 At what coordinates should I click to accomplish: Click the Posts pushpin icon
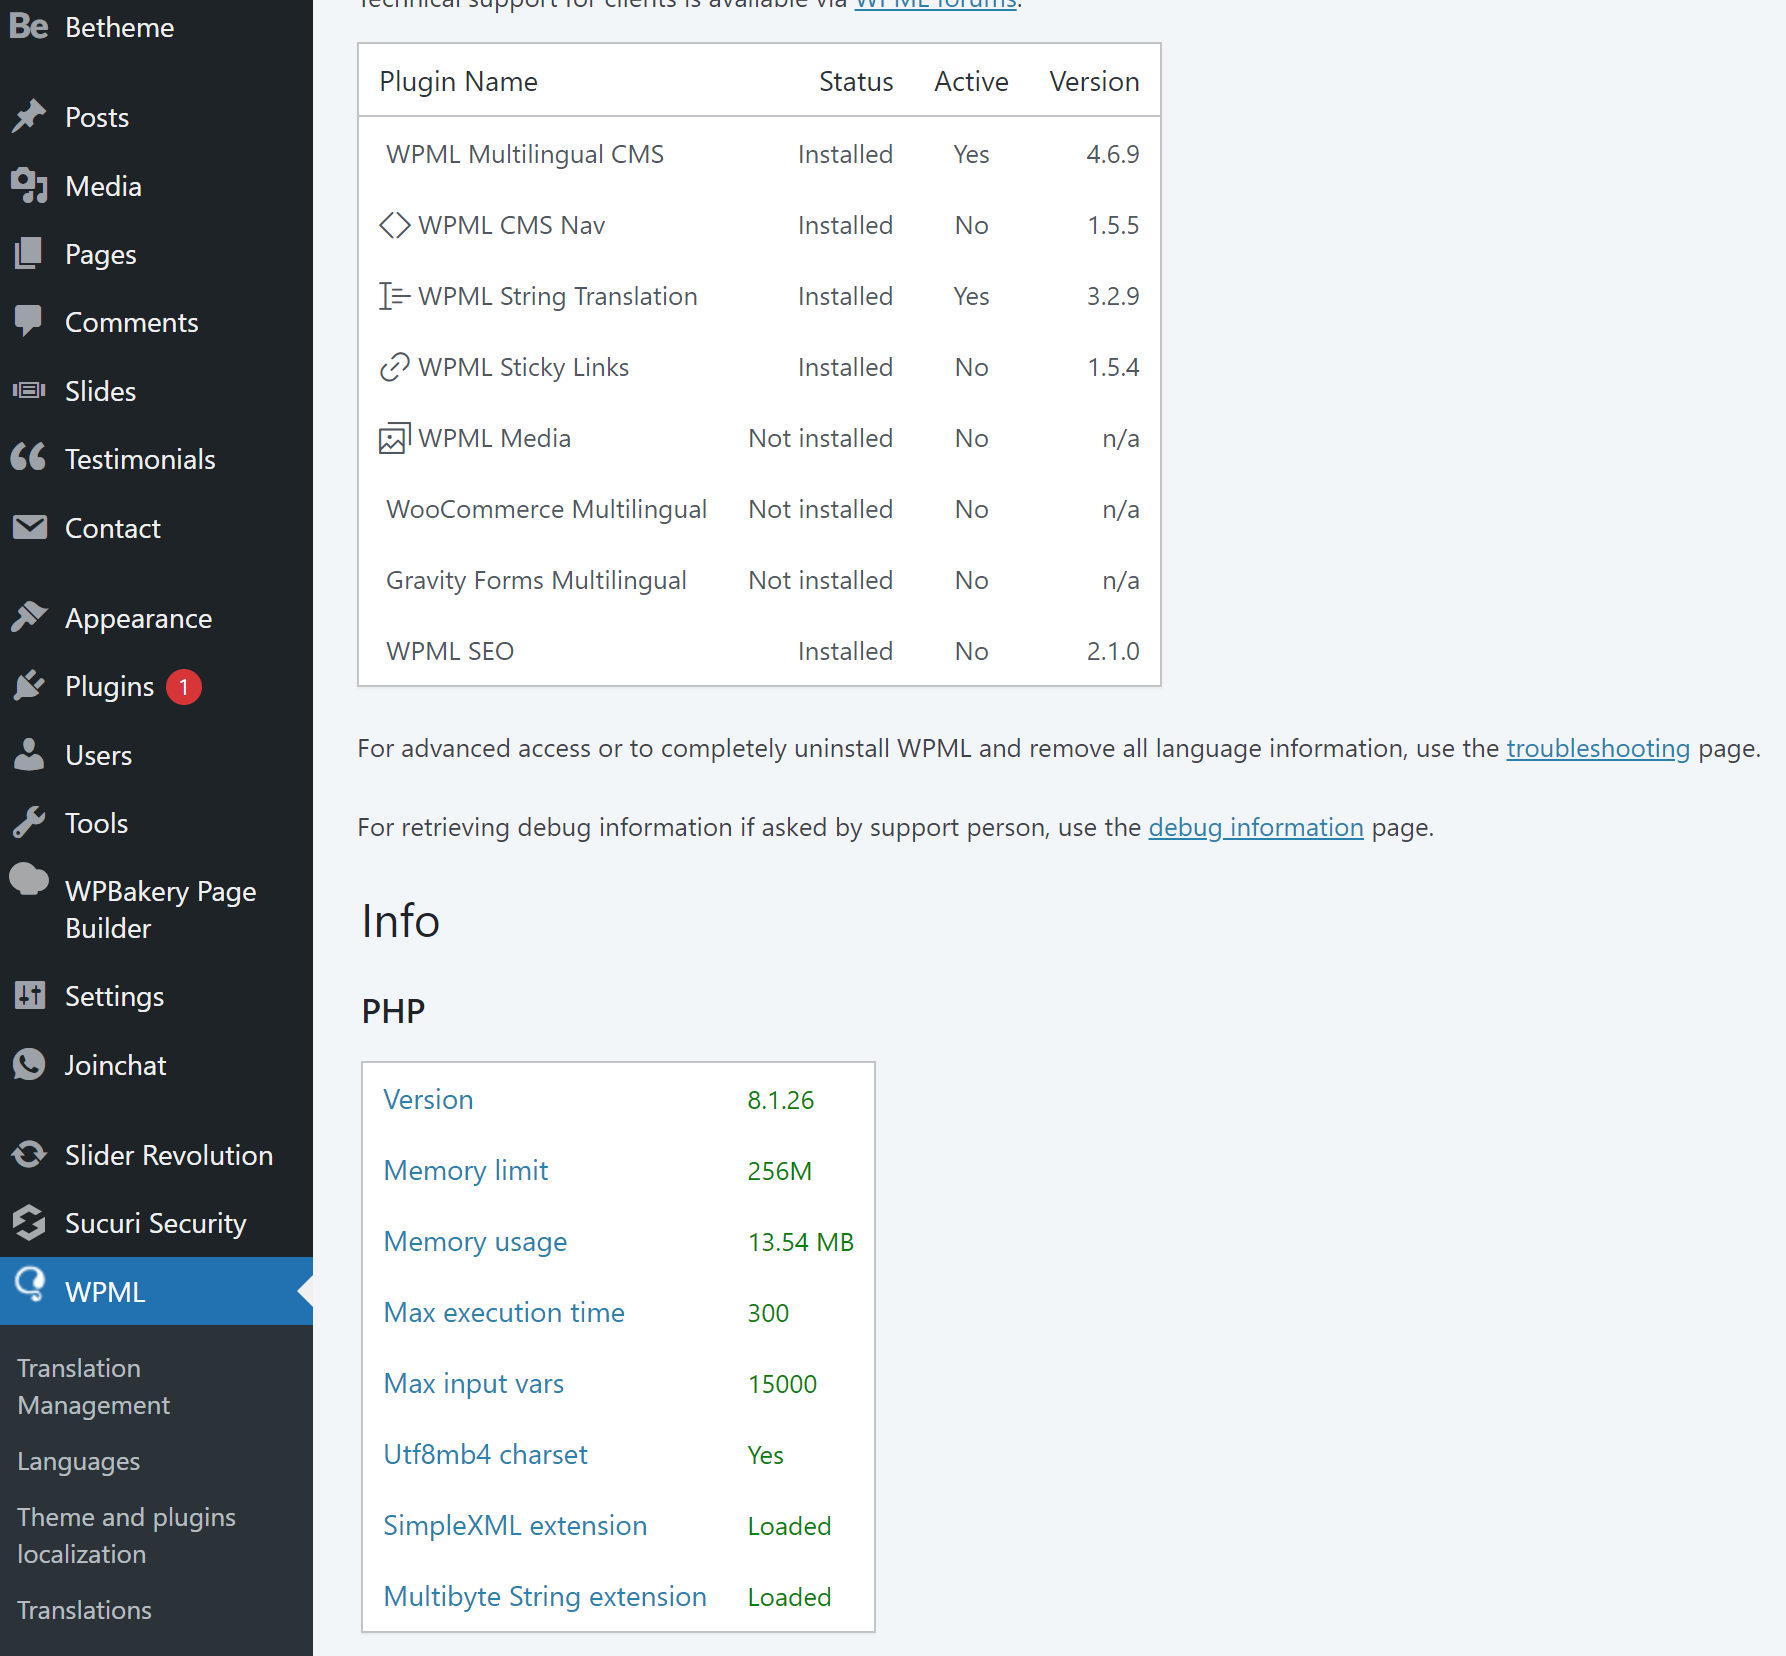[29, 116]
